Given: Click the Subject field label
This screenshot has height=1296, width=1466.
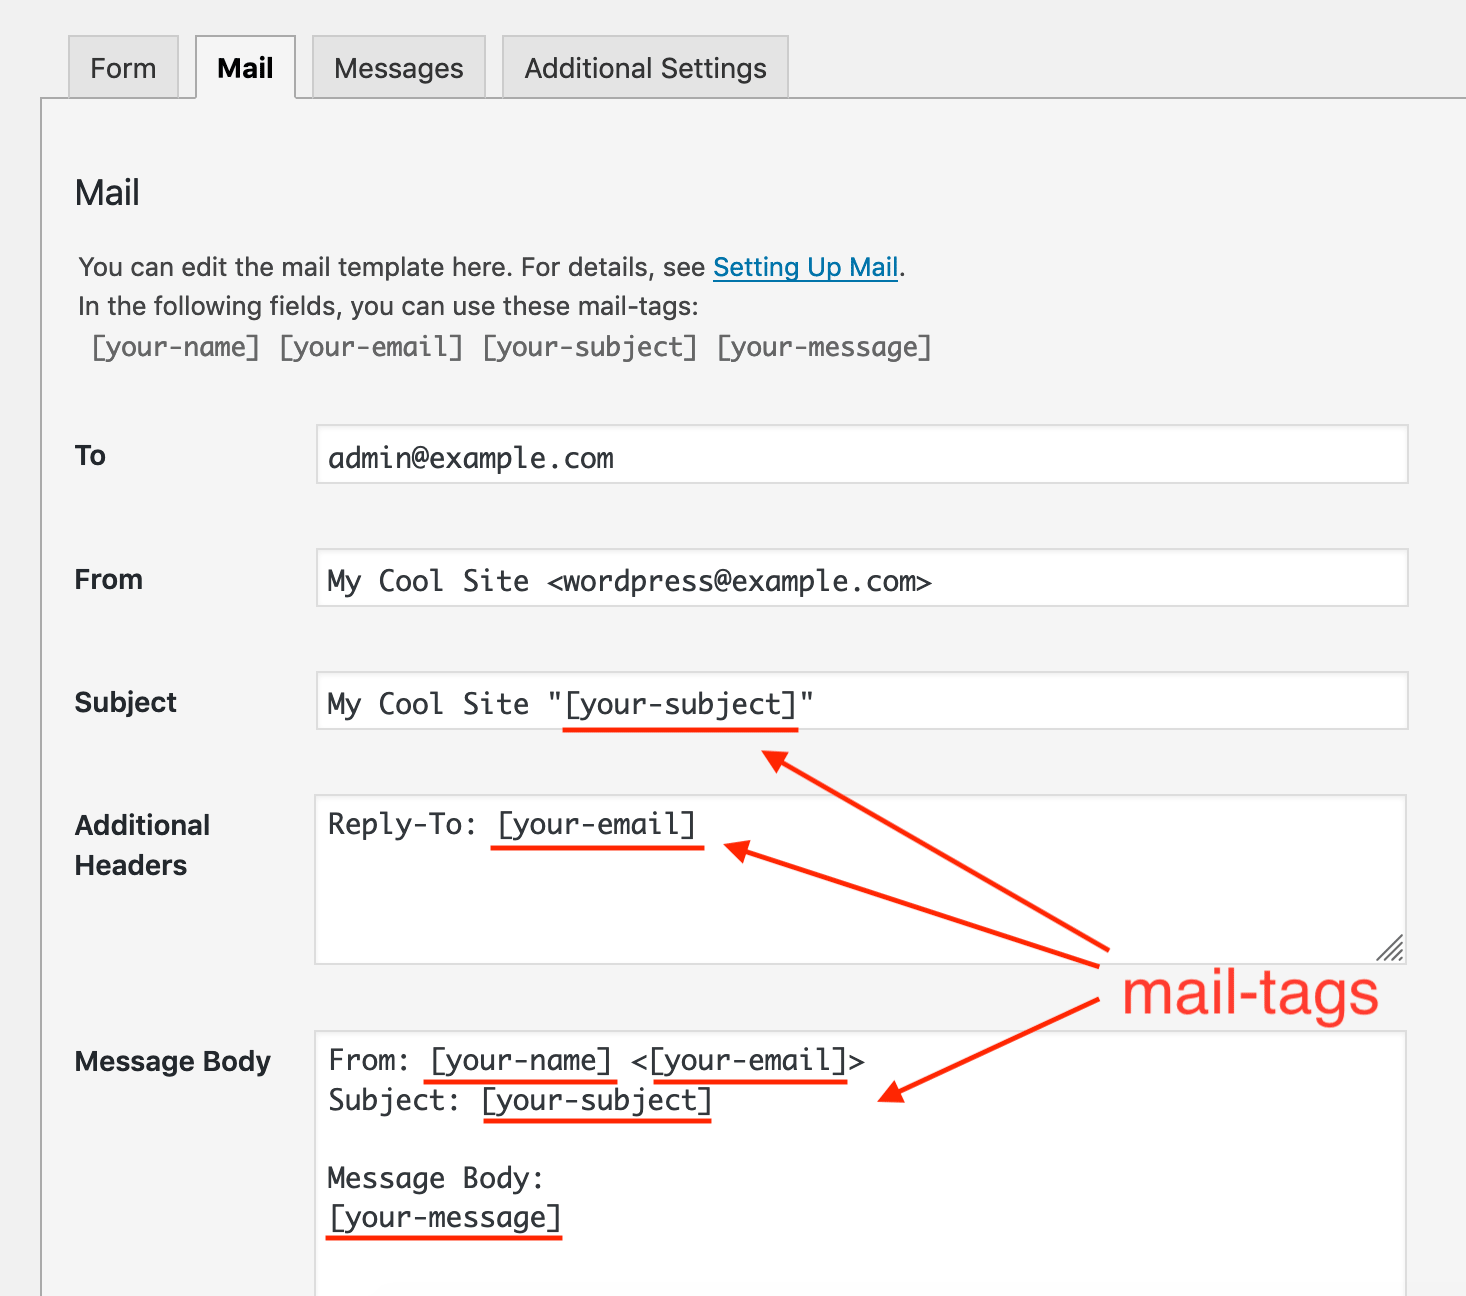Looking at the screenshot, I should (125, 703).
